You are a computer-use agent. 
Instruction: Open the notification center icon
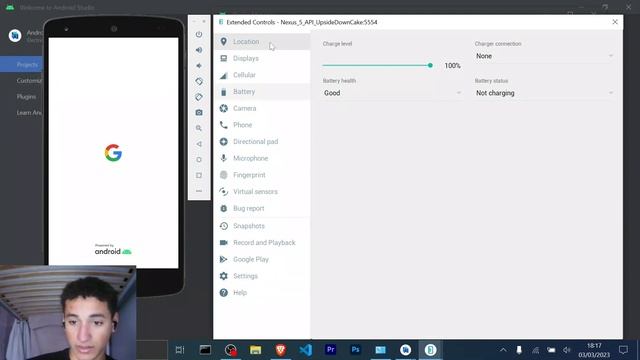623,350
